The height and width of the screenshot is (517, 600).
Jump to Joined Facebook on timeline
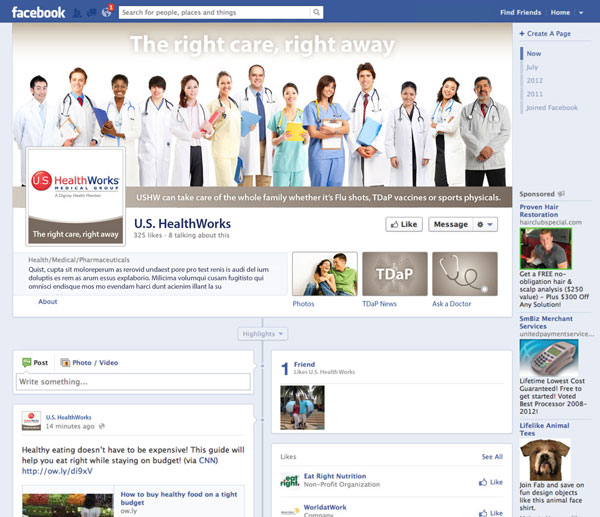[552, 108]
